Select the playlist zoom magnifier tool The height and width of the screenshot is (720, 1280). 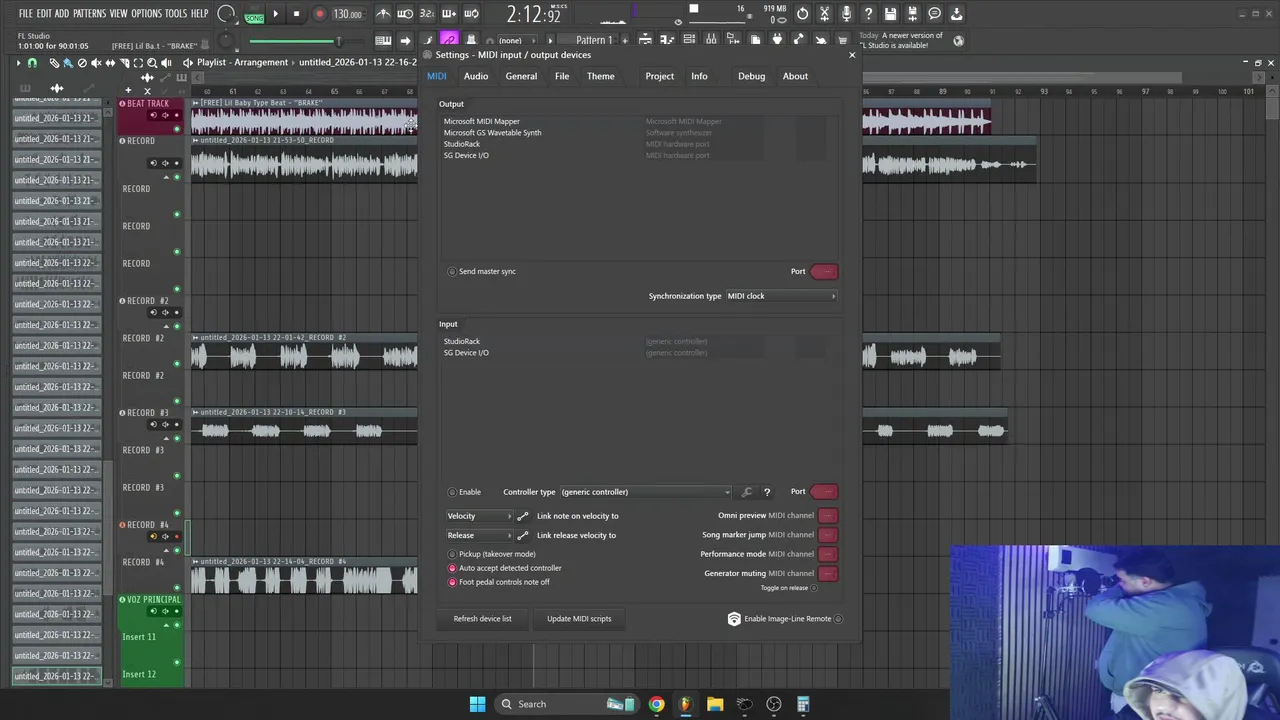click(x=151, y=63)
